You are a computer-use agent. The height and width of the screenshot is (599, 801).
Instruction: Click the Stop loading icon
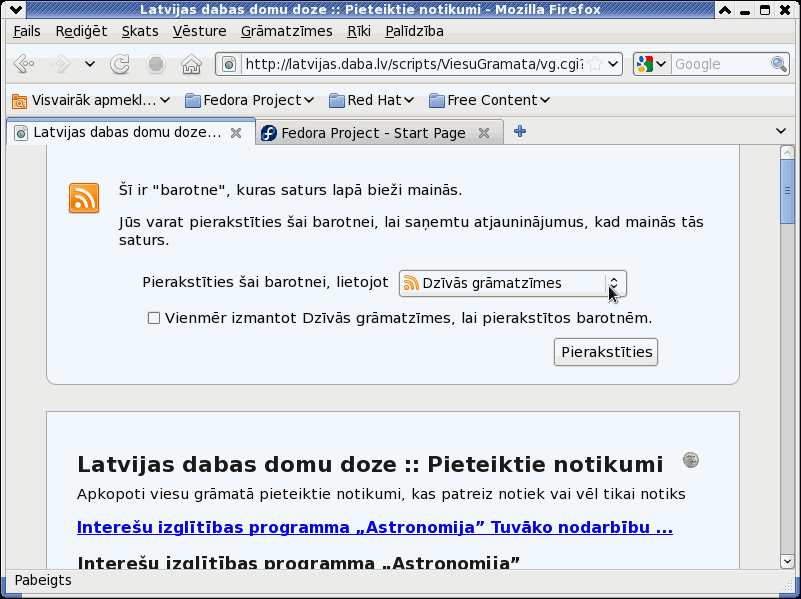pos(156,64)
